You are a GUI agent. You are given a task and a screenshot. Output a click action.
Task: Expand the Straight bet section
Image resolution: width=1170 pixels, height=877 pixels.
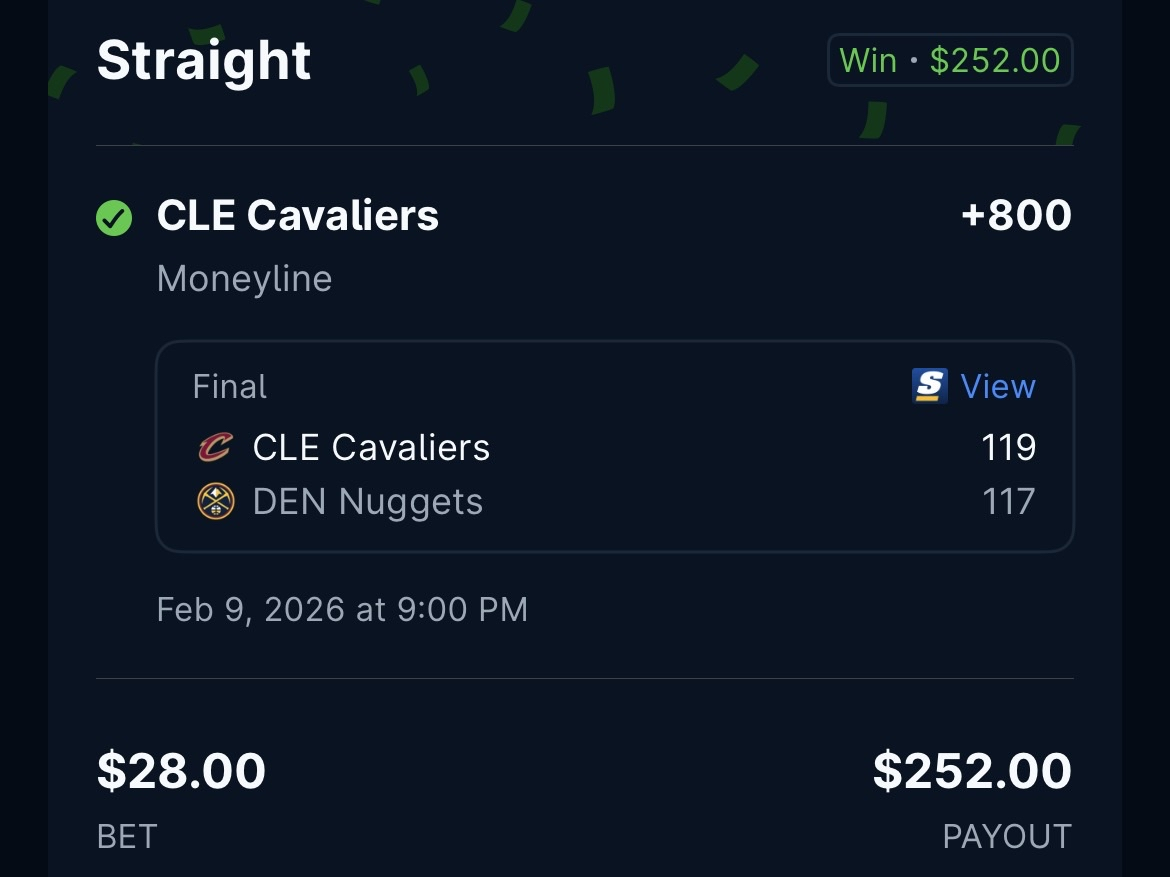(x=203, y=59)
